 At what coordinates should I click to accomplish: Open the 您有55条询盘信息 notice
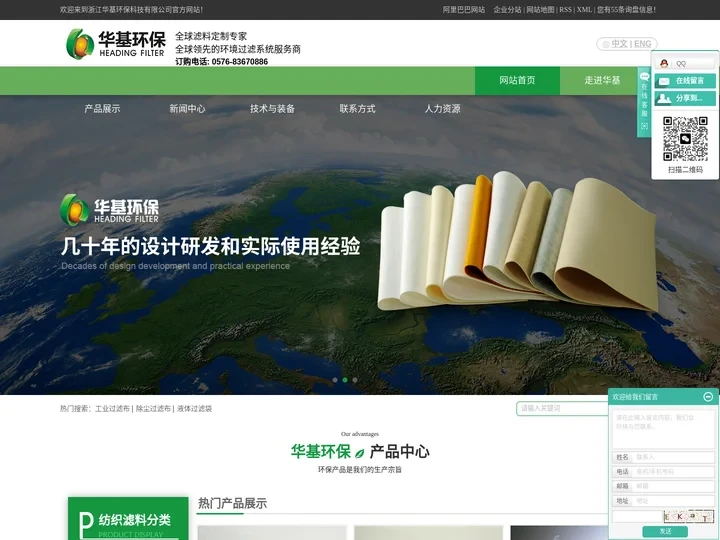point(626,10)
